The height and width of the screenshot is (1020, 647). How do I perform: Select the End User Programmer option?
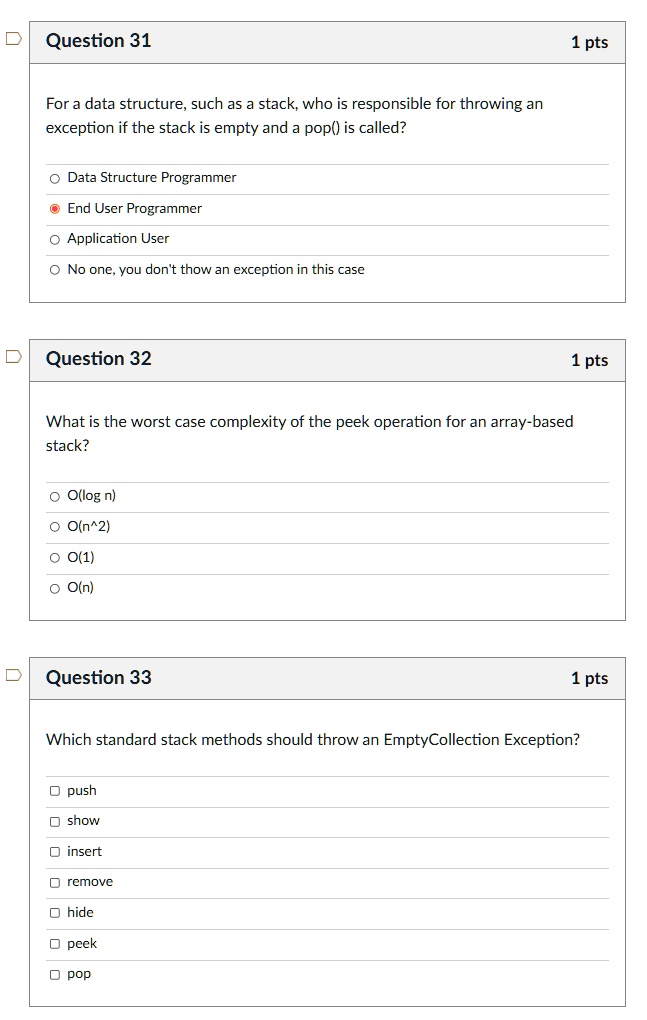point(55,209)
